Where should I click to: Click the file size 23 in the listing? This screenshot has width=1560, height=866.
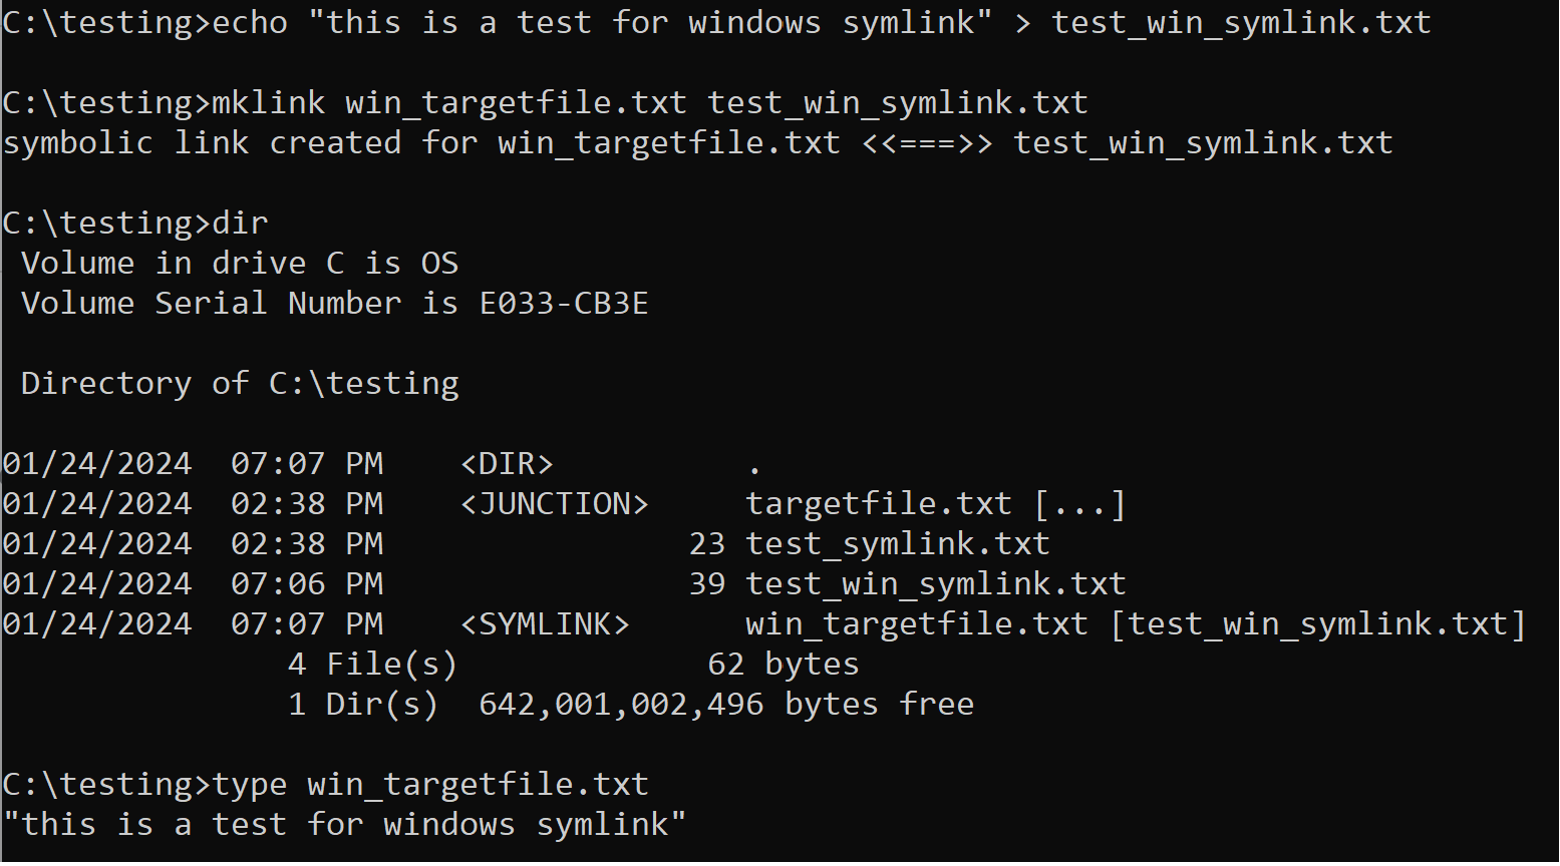point(706,544)
